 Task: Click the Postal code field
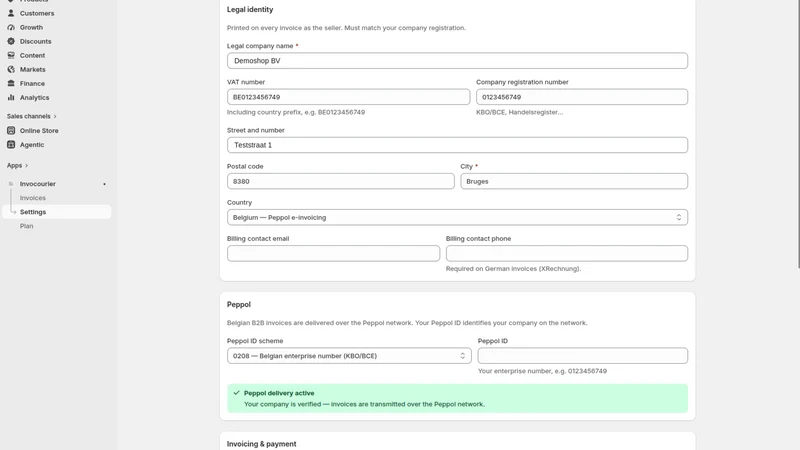[340, 181]
